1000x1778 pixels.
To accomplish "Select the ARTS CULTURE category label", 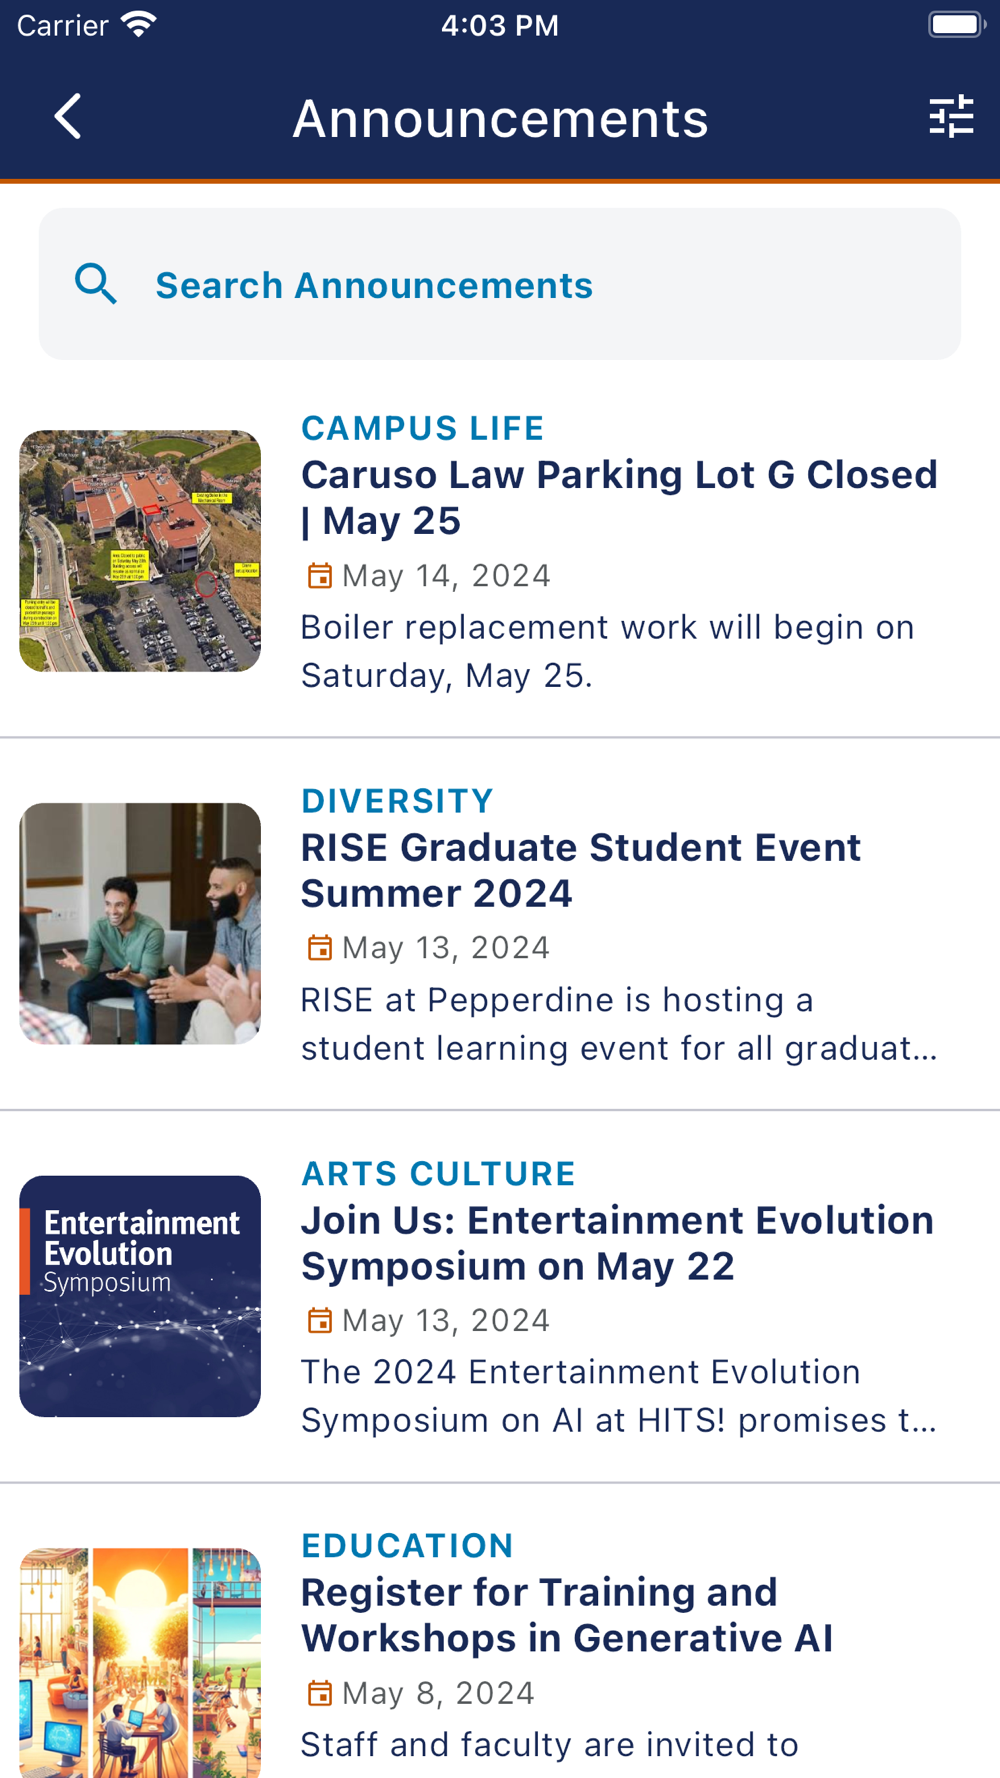I will coord(438,1173).
